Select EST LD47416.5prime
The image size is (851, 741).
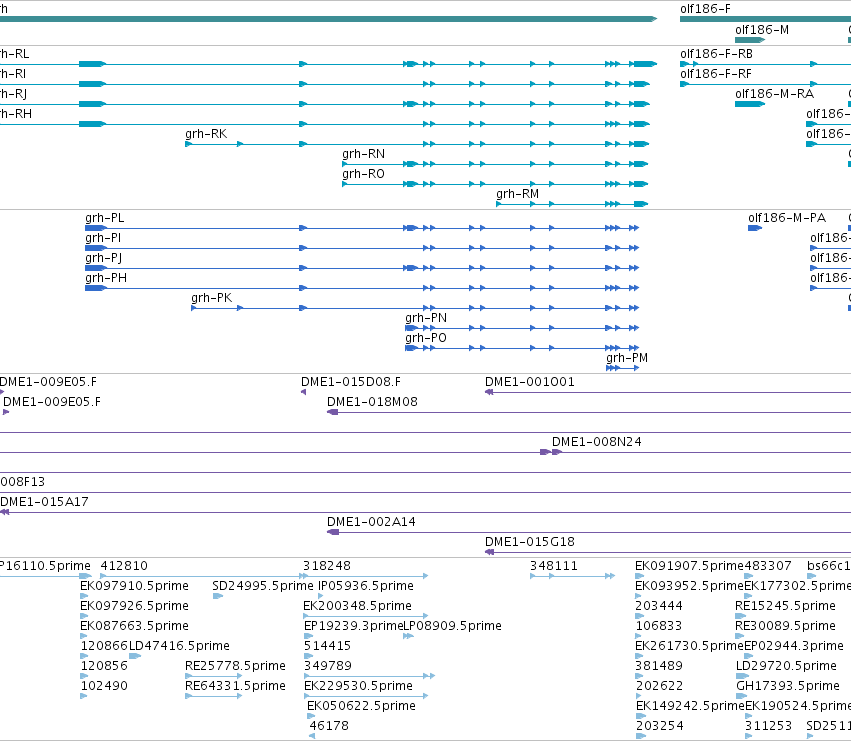pyautogui.click(x=179, y=646)
